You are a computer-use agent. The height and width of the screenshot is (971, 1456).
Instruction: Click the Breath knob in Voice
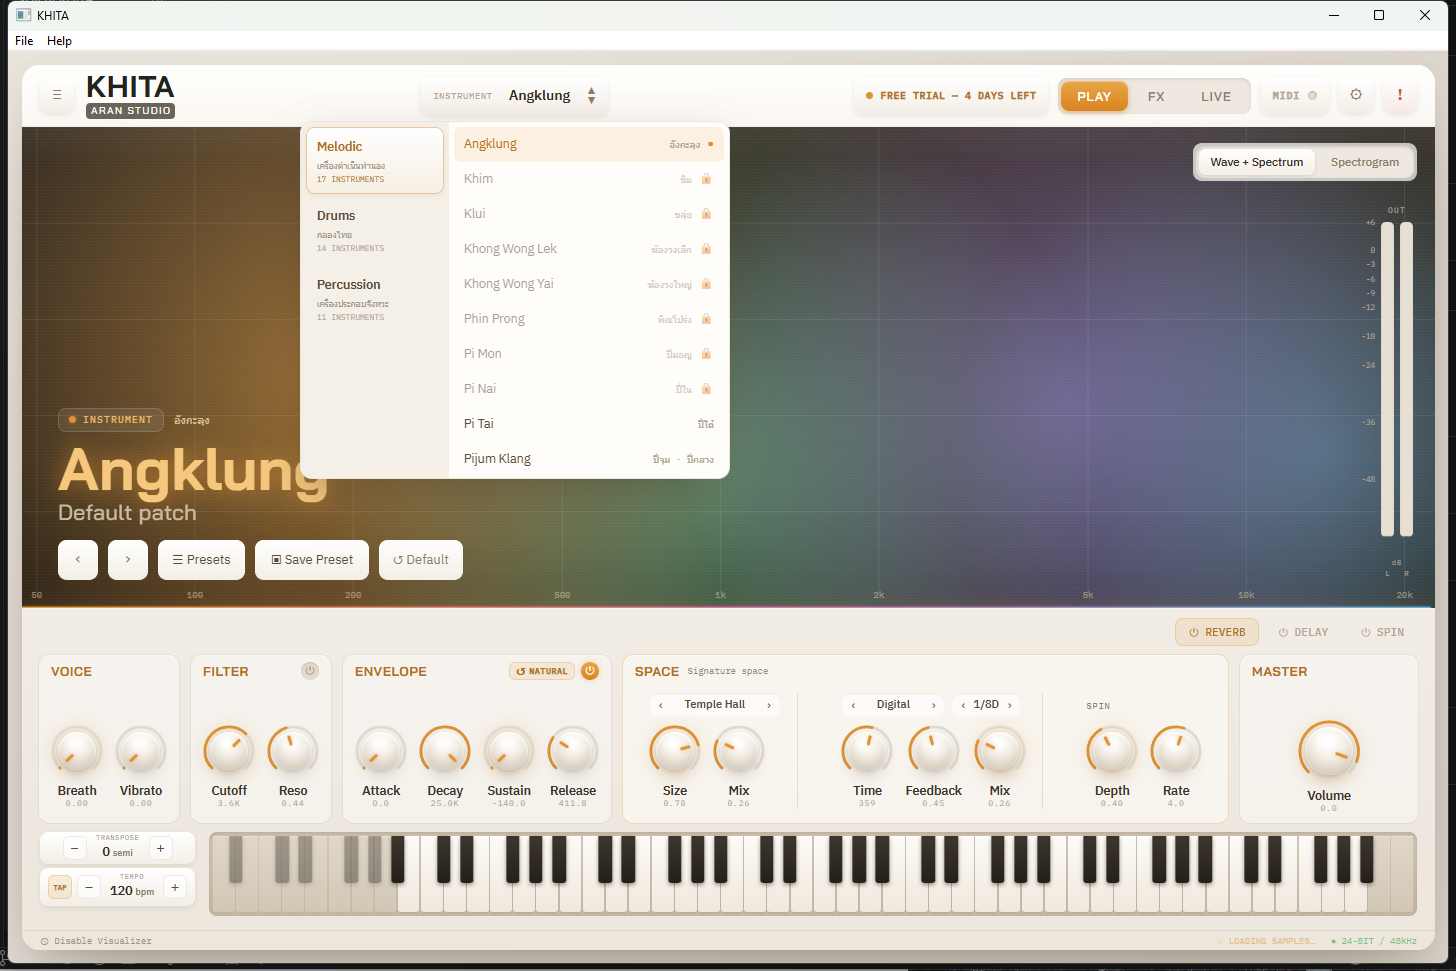(x=77, y=751)
